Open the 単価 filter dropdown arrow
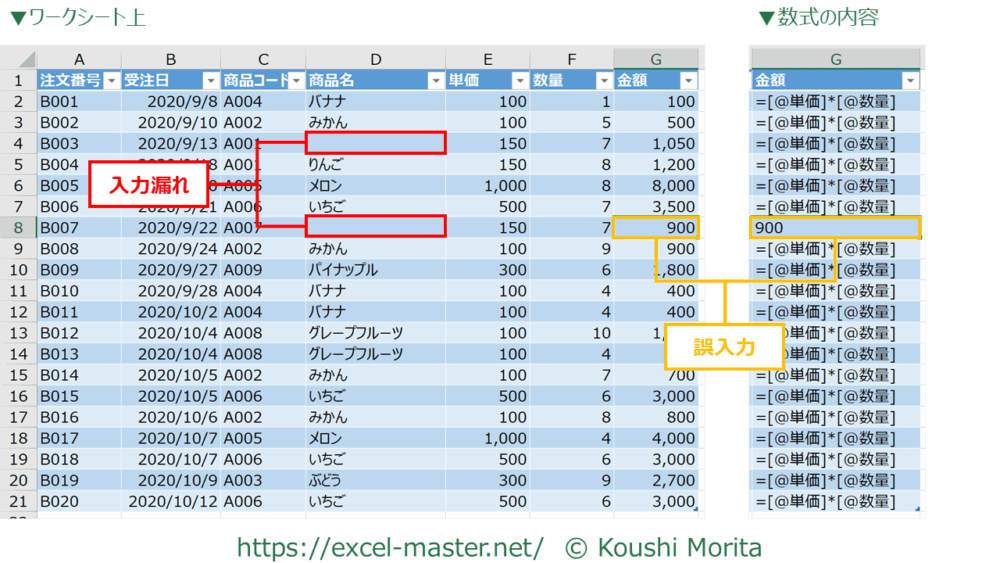This screenshot has width=1000, height=563. pos(518,81)
